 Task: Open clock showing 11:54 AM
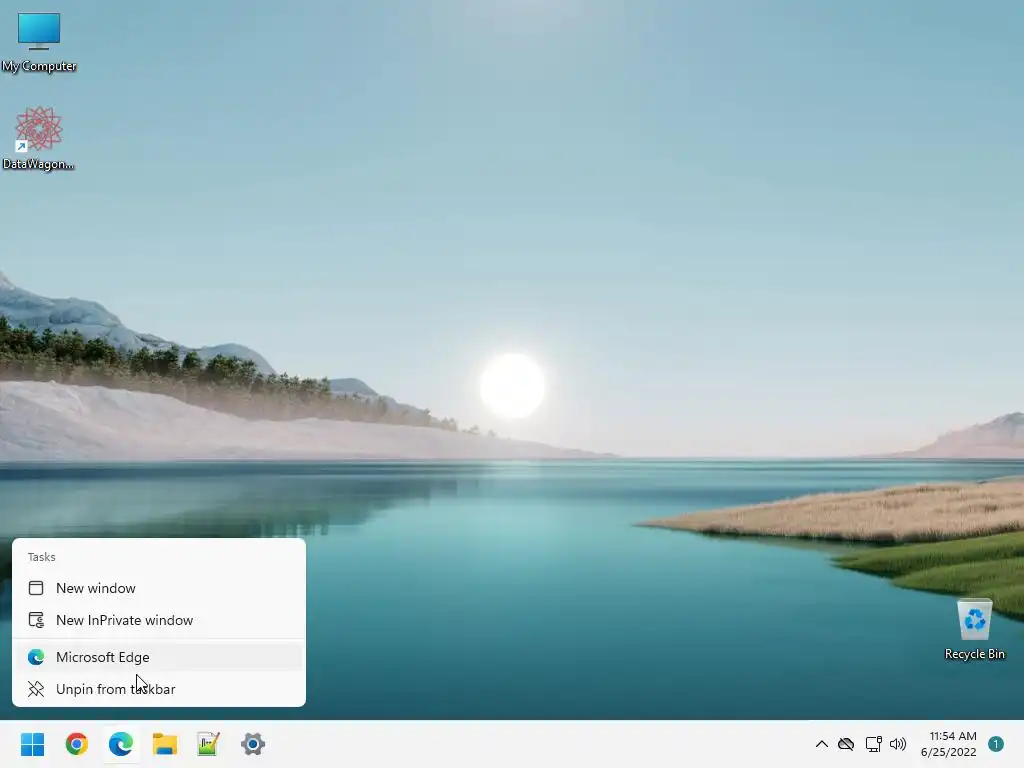pos(948,744)
